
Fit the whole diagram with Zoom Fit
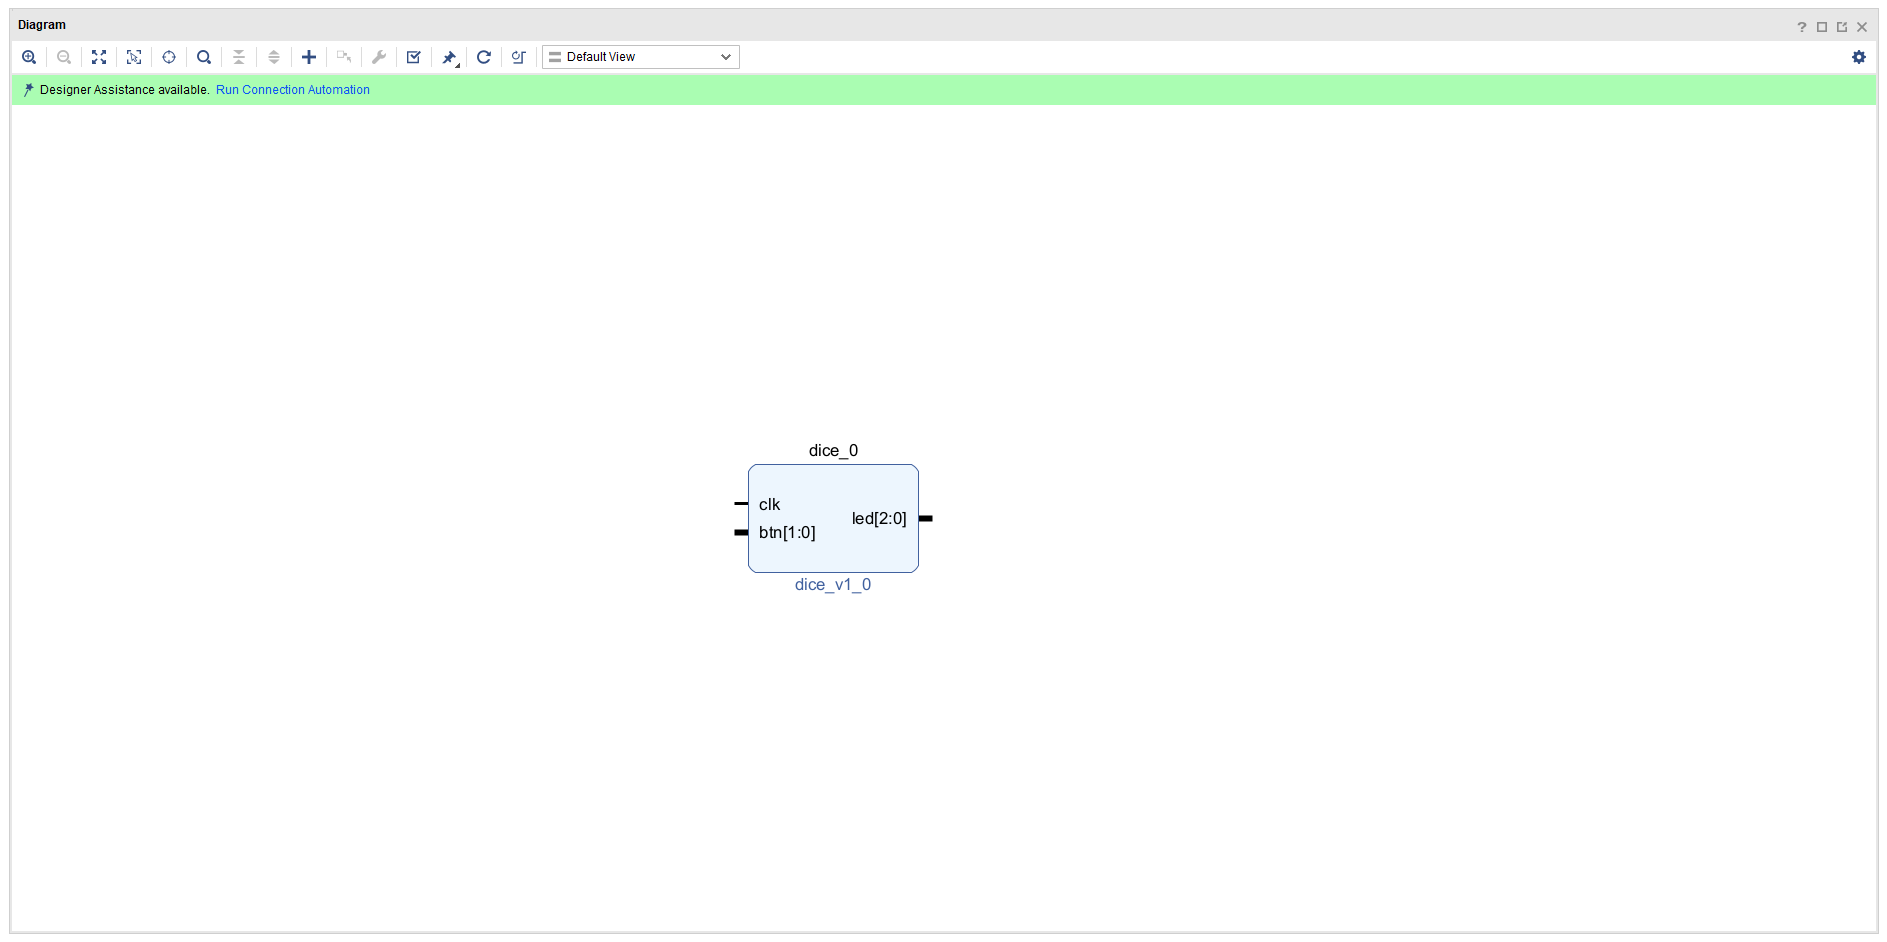coord(99,57)
